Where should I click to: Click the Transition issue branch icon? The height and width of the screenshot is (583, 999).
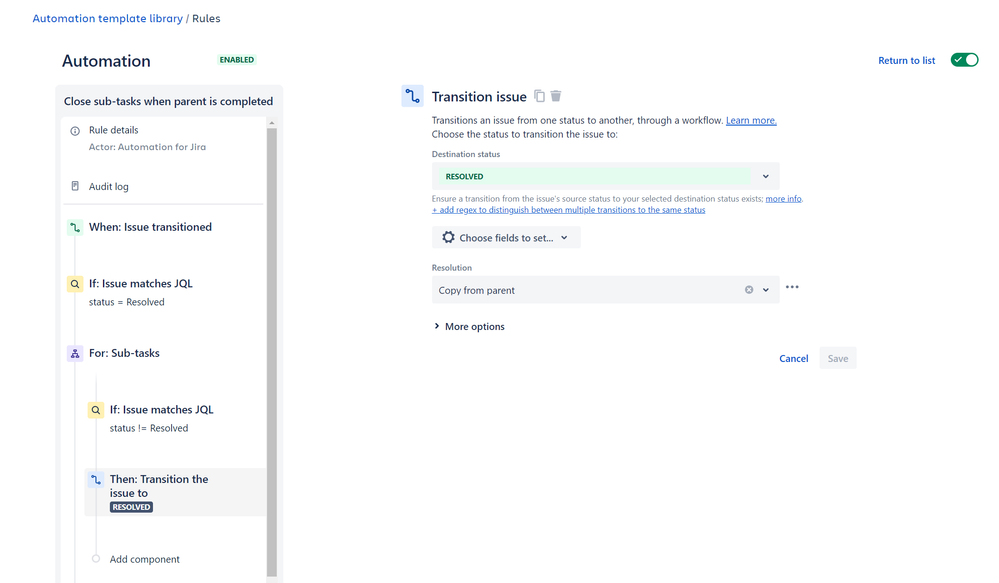(x=412, y=96)
